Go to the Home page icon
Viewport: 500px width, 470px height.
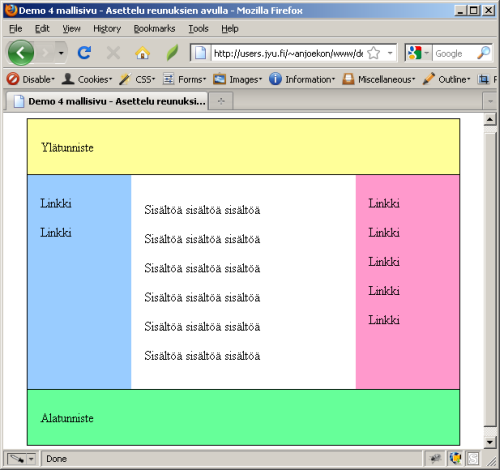coord(142,53)
